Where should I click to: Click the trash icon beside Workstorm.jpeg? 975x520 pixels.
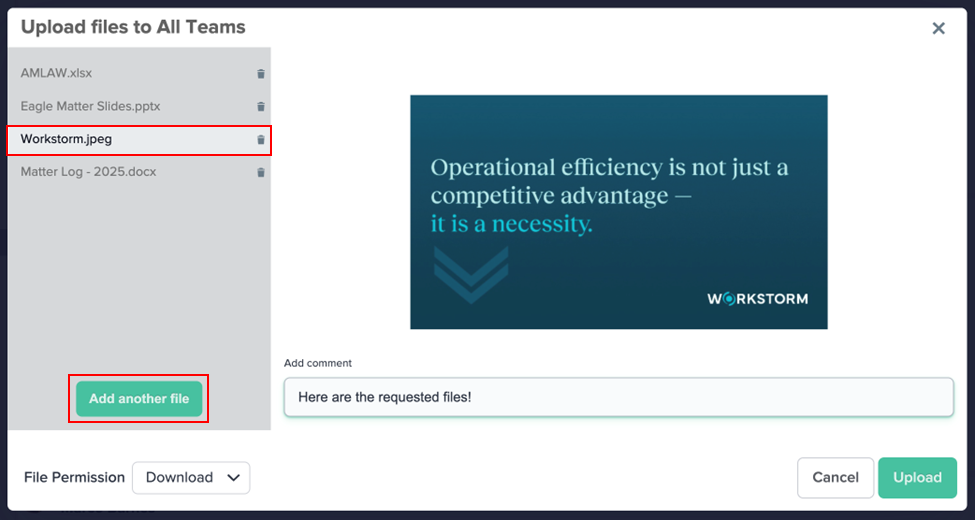click(261, 139)
